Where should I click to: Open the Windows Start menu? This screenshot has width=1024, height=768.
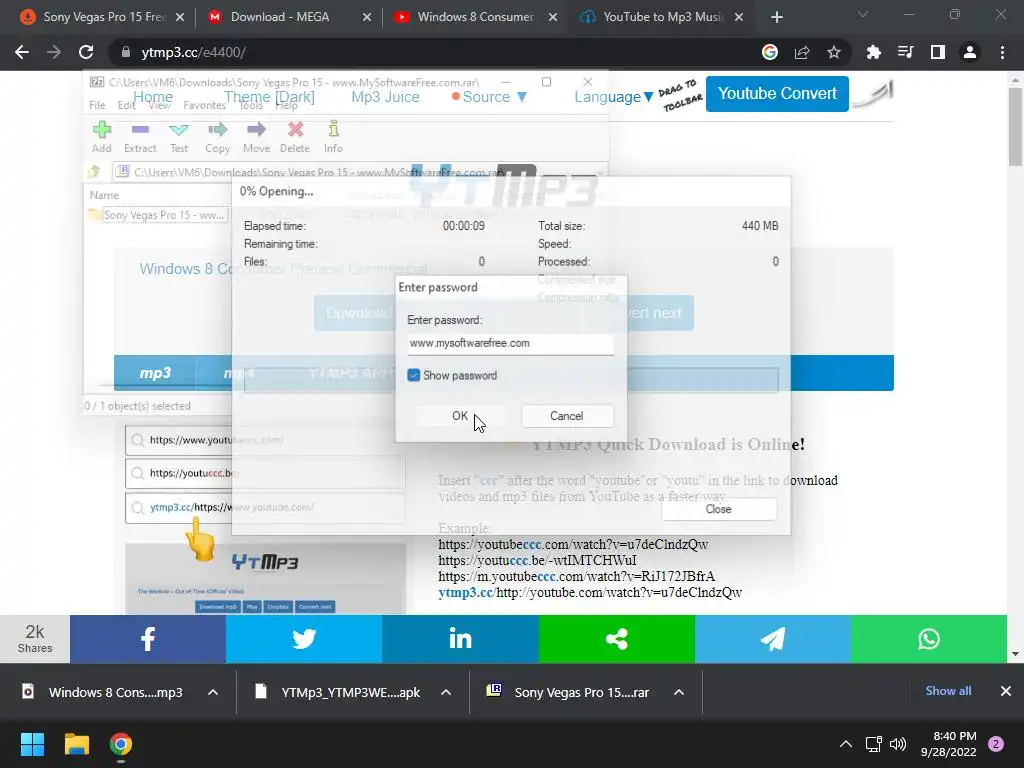pos(32,744)
